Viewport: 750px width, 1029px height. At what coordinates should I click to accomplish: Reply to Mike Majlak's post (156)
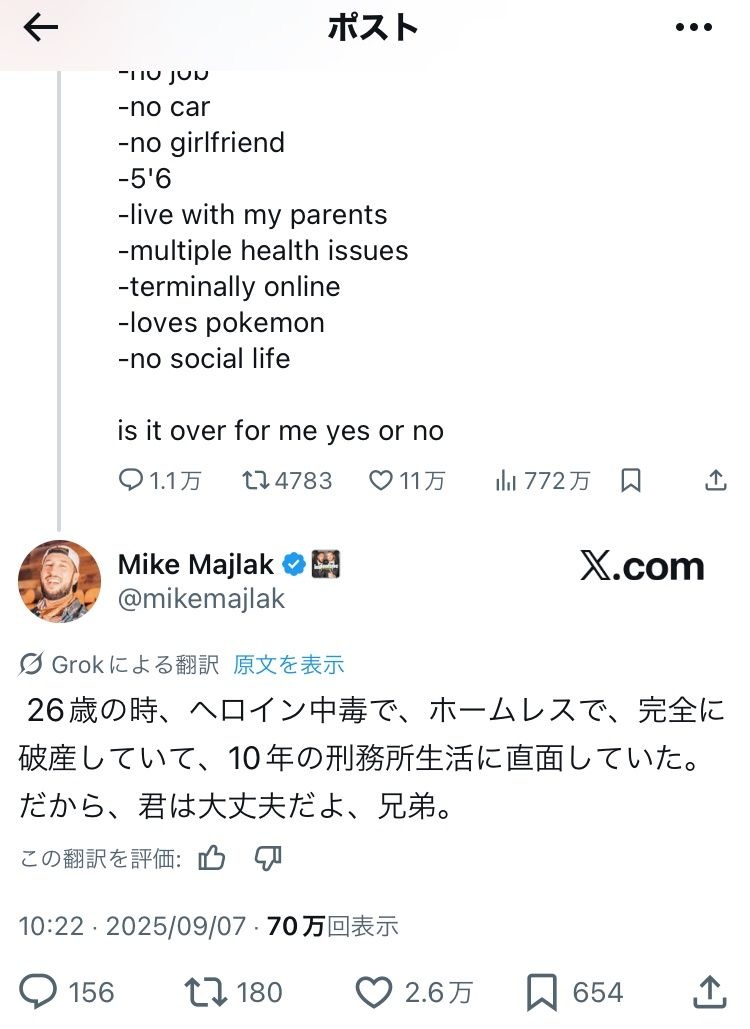pyautogui.click(x=40, y=992)
